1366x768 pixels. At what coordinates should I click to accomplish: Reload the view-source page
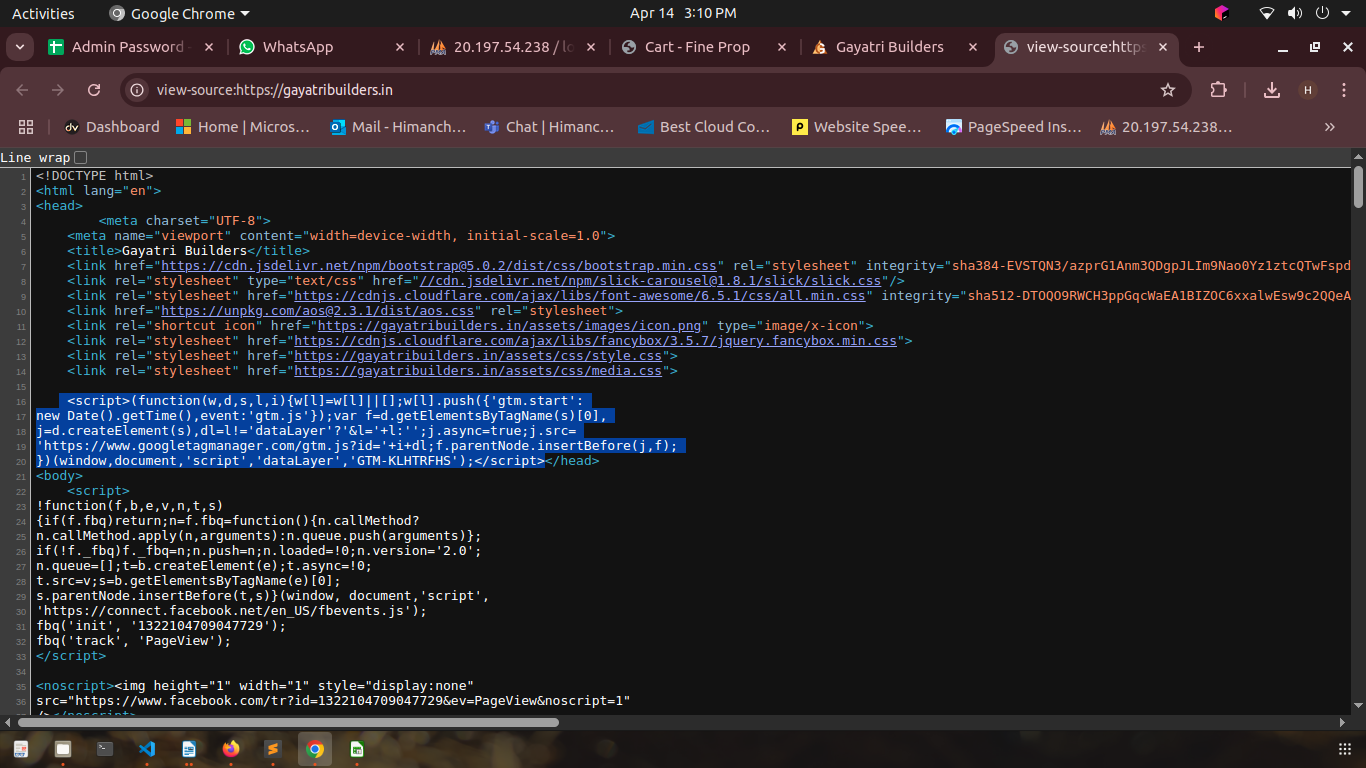pyautogui.click(x=94, y=90)
